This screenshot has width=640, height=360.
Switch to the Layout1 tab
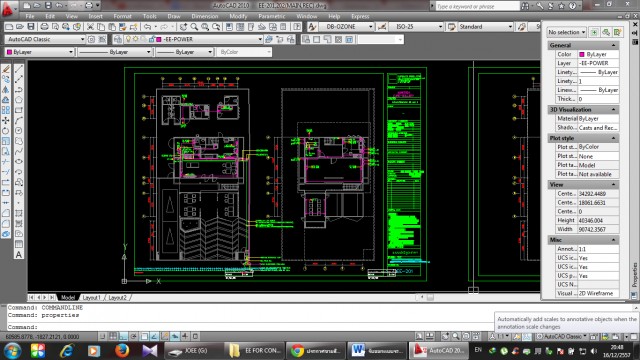[91, 298]
